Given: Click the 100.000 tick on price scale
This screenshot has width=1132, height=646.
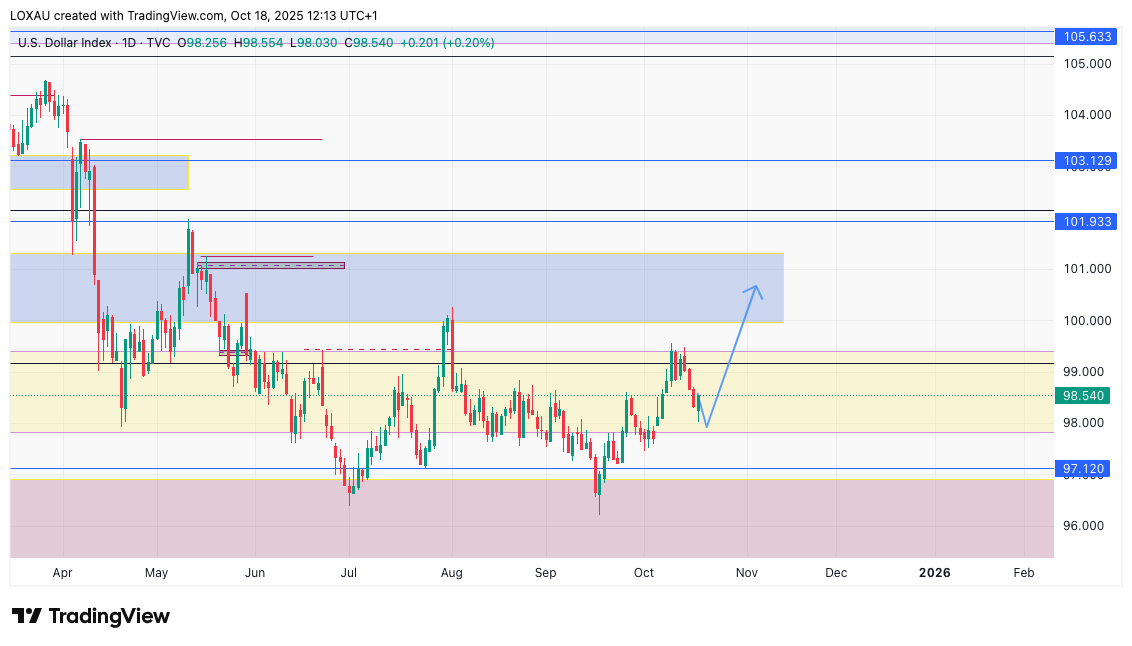Looking at the screenshot, I should (1087, 321).
